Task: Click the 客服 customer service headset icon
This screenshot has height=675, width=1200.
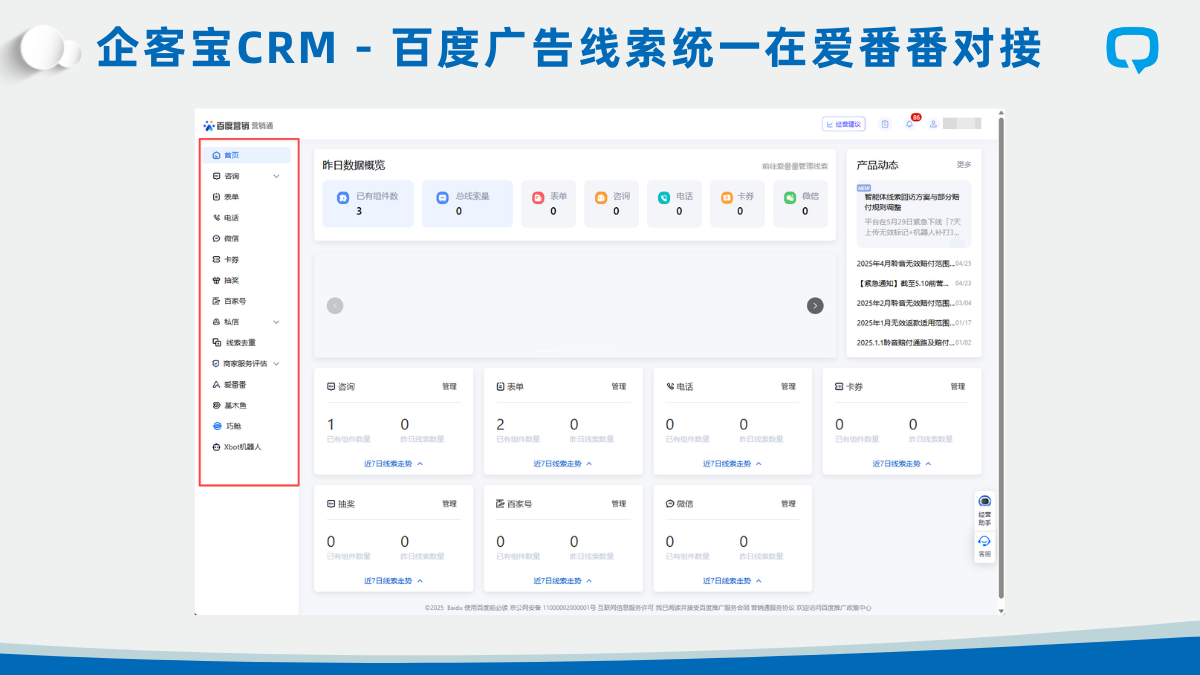Action: (984, 545)
